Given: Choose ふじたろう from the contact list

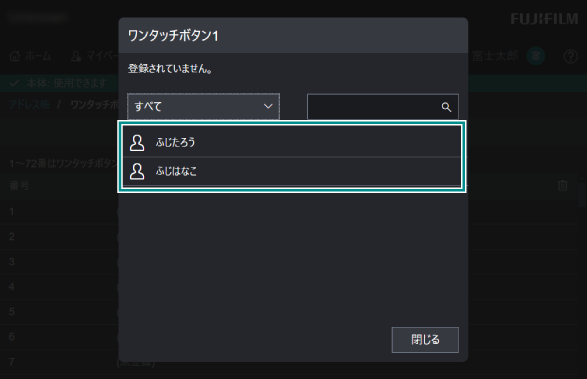Looking at the screenshot, I should click(292, 142).
